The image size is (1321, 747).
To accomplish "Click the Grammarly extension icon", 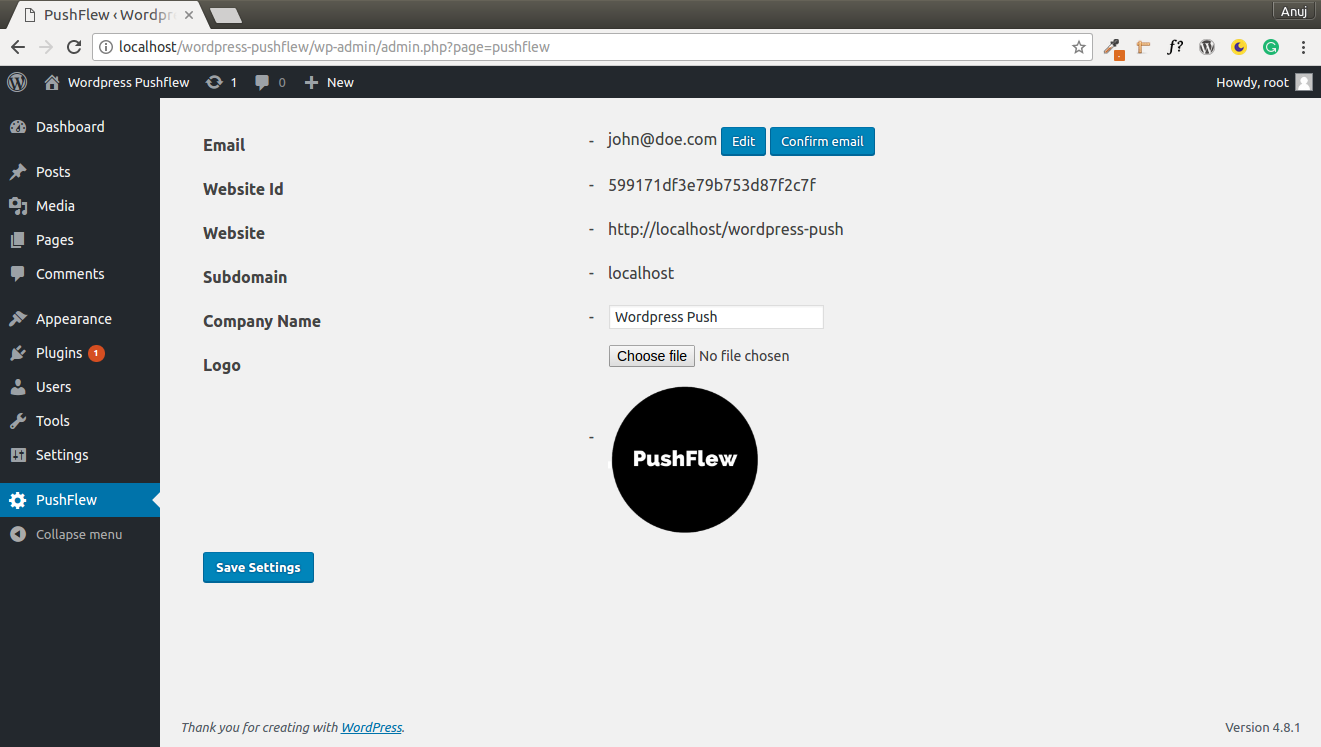I will (x=1271, y=47).
